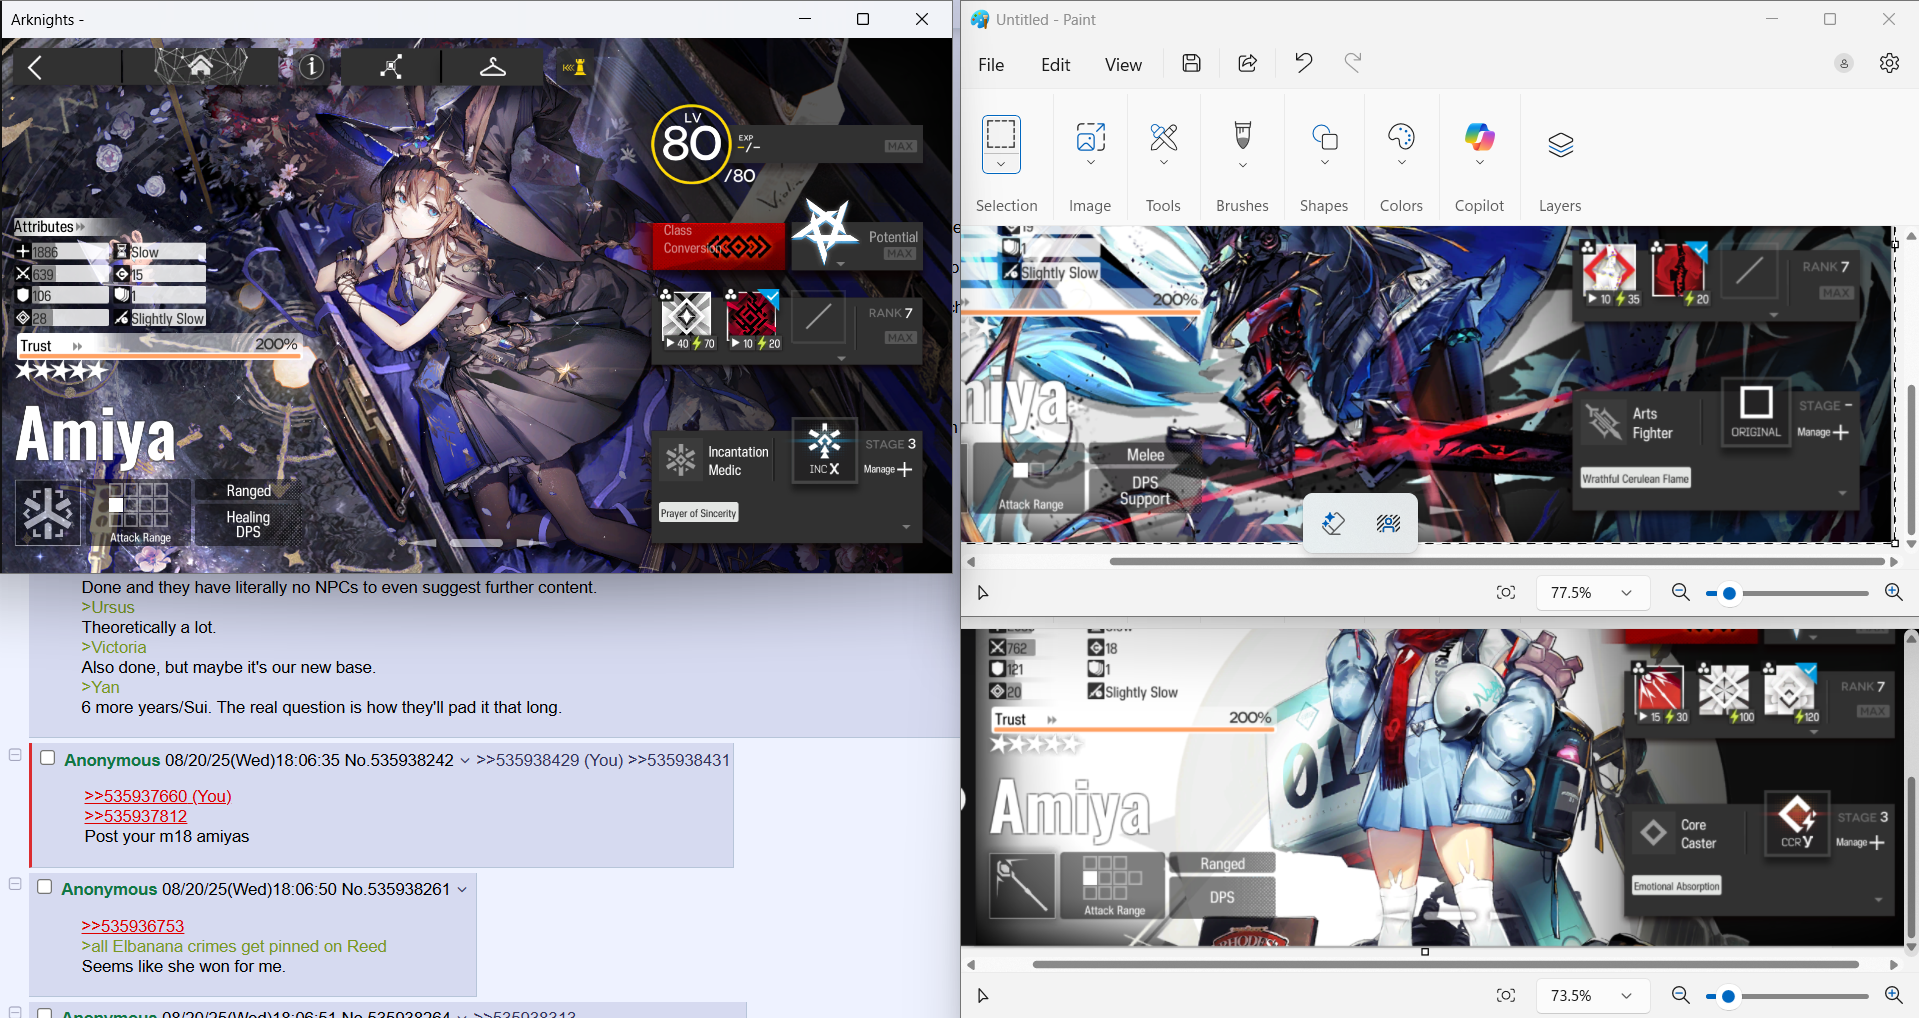Open the 73.5% zoom level dropdown
Screen dimensions: 1919x1018
[x=1591, y=996]
